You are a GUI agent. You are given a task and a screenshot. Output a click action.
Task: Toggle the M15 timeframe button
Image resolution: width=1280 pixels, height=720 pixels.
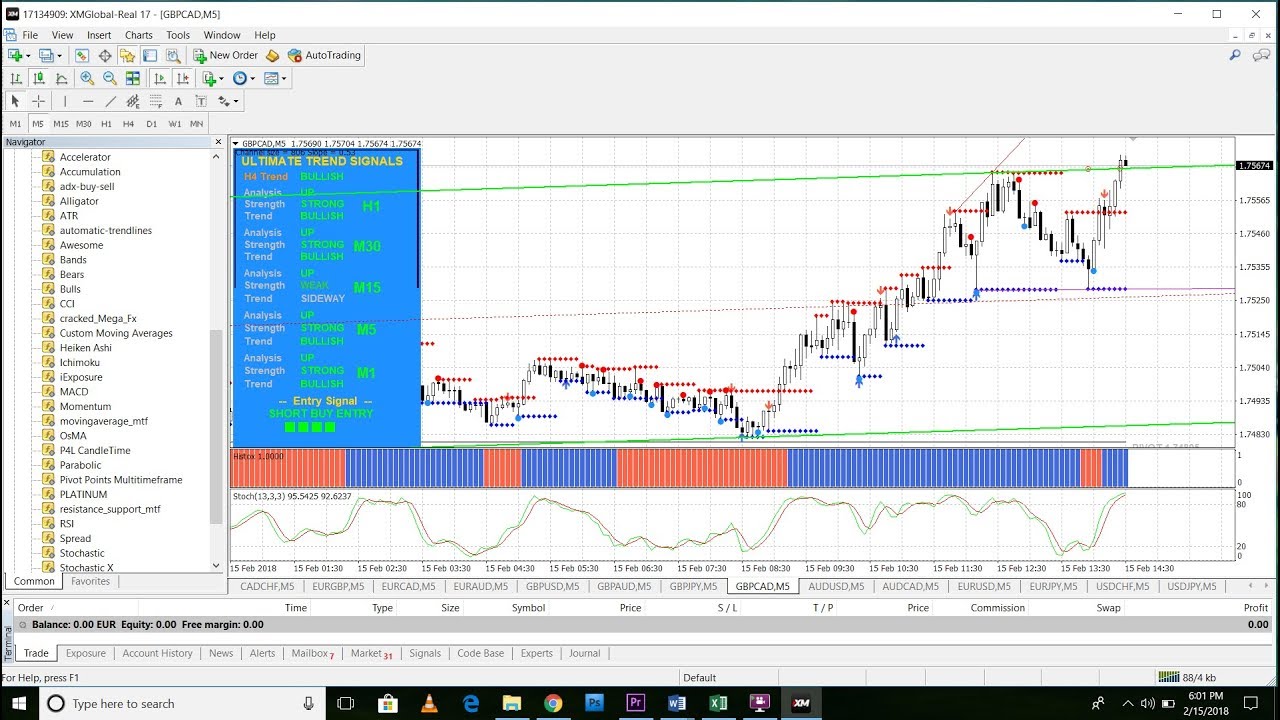click(x=61, y=124)
